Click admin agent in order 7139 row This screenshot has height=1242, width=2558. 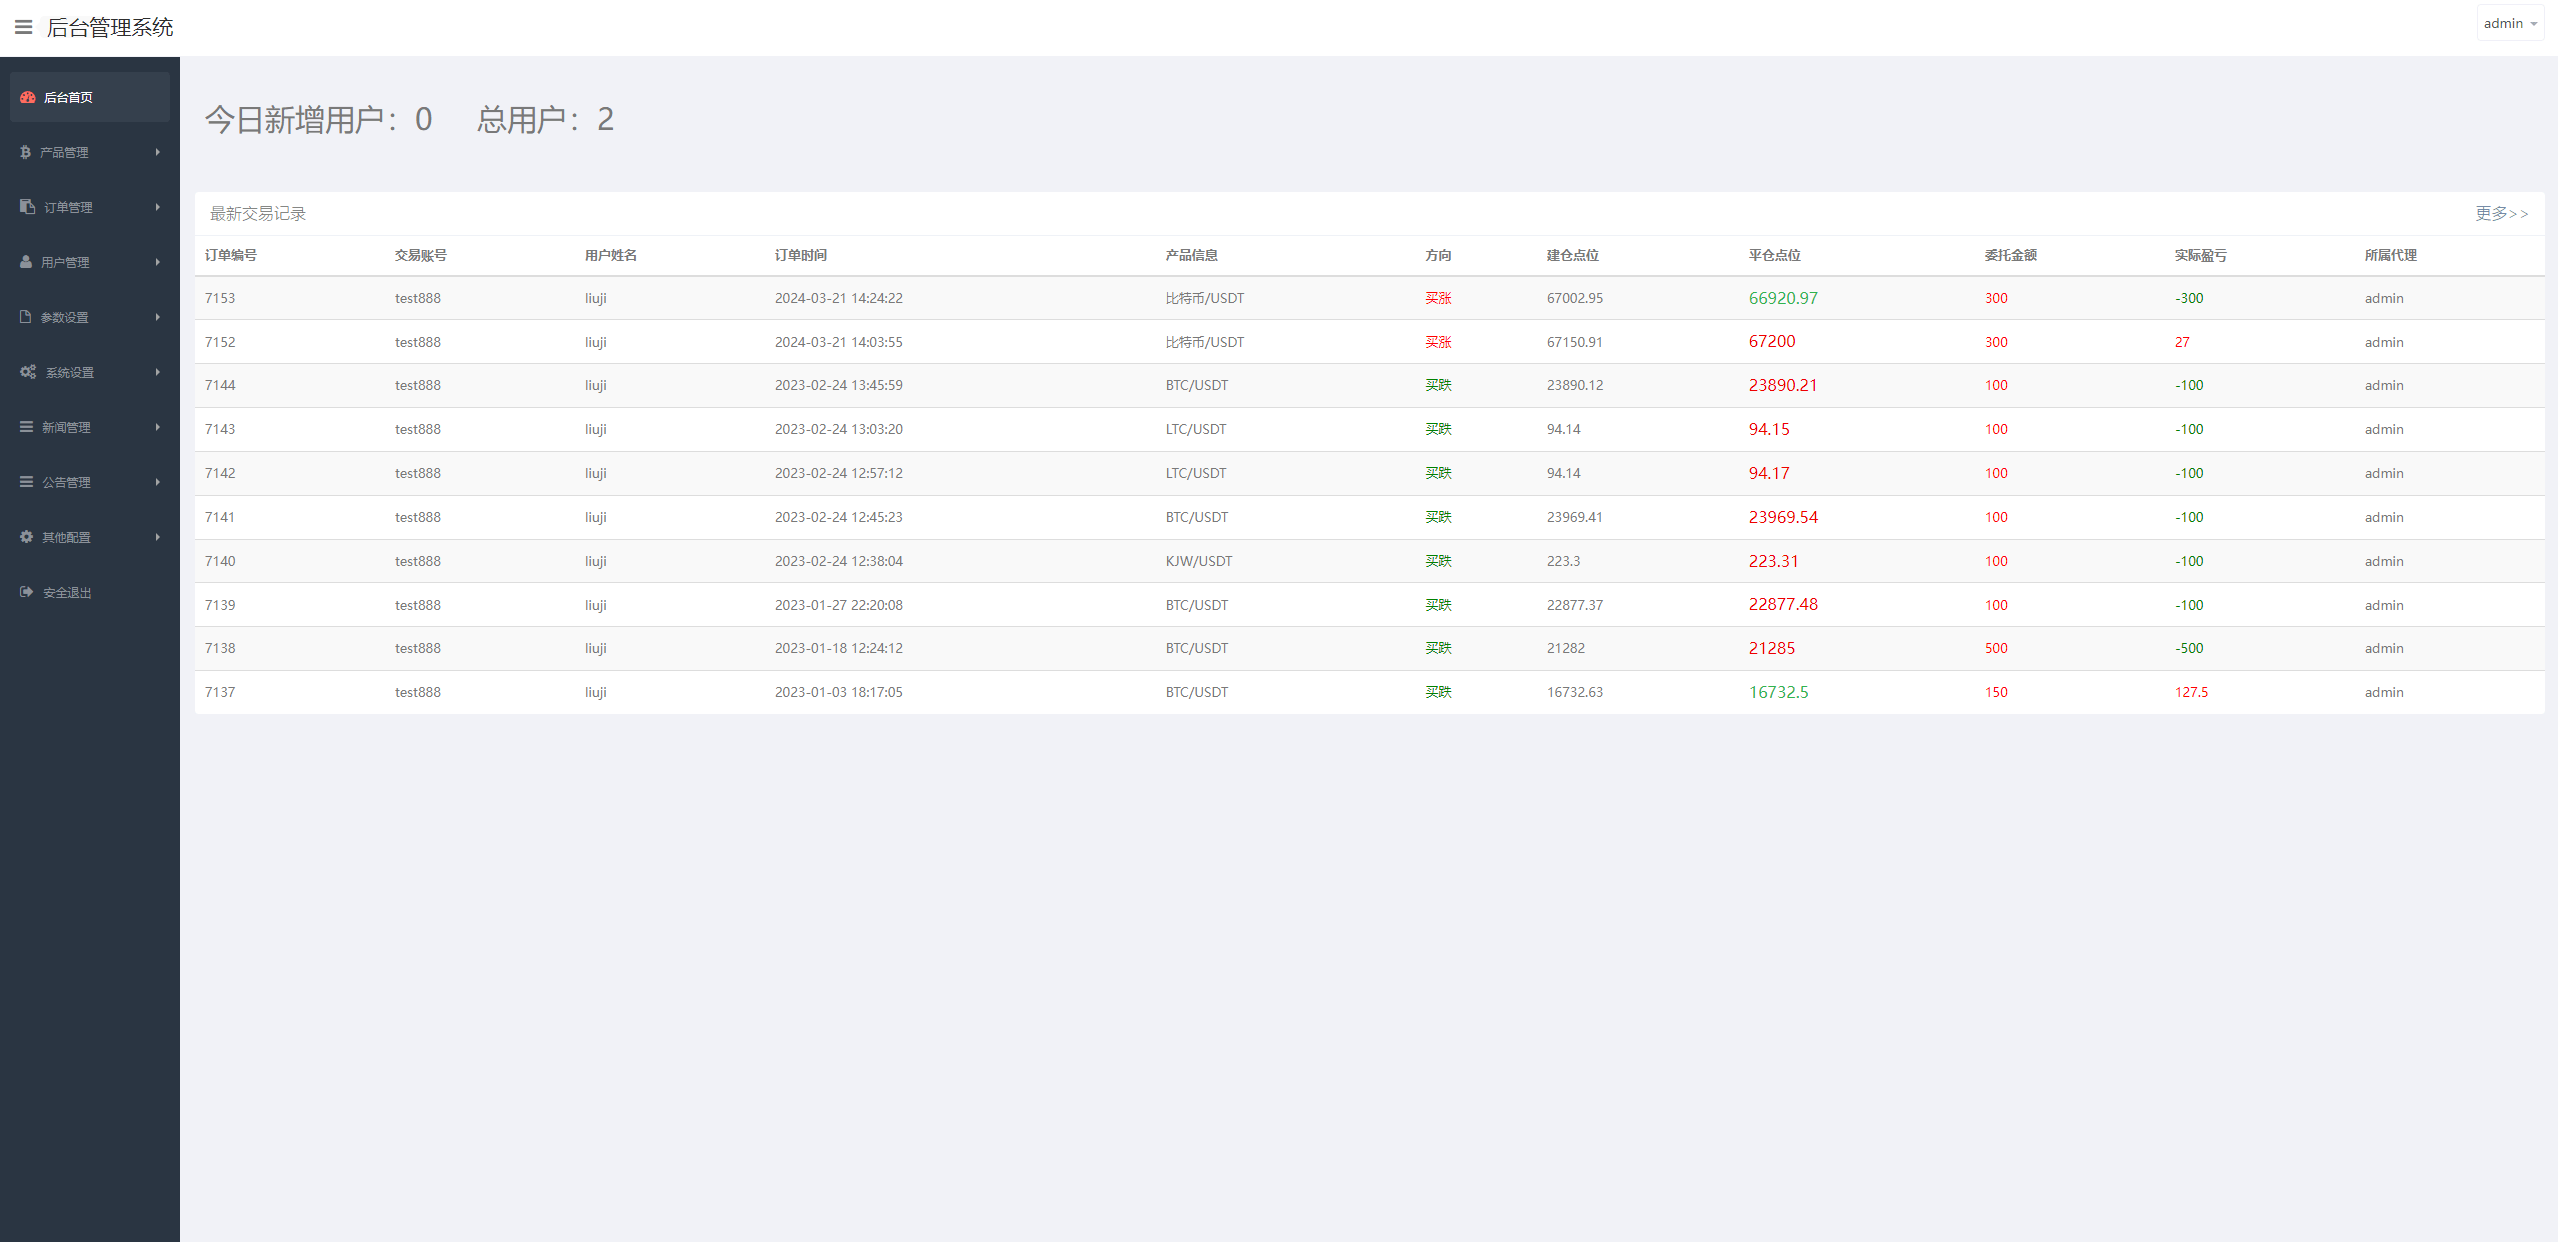[x=2383, y=605]
